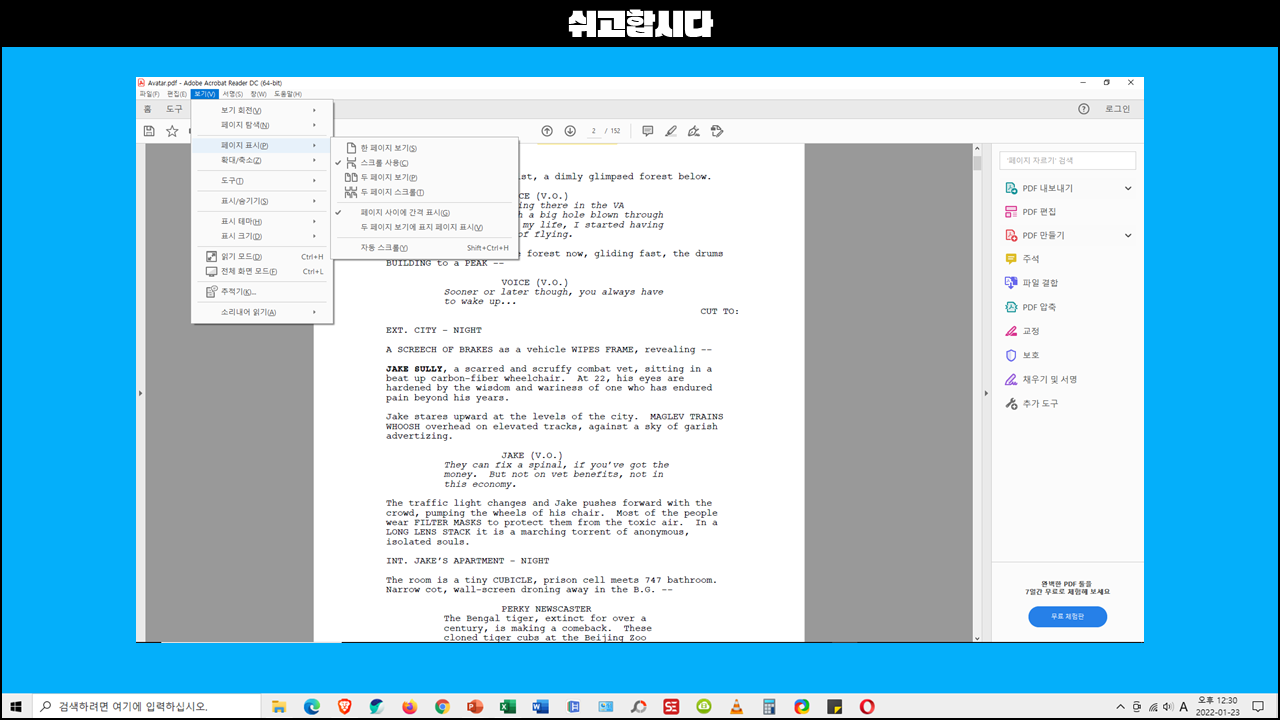Toggle checked 스크롤 사용 option
This screenshot has height=720, width=1280.
[x=425, y=162]
